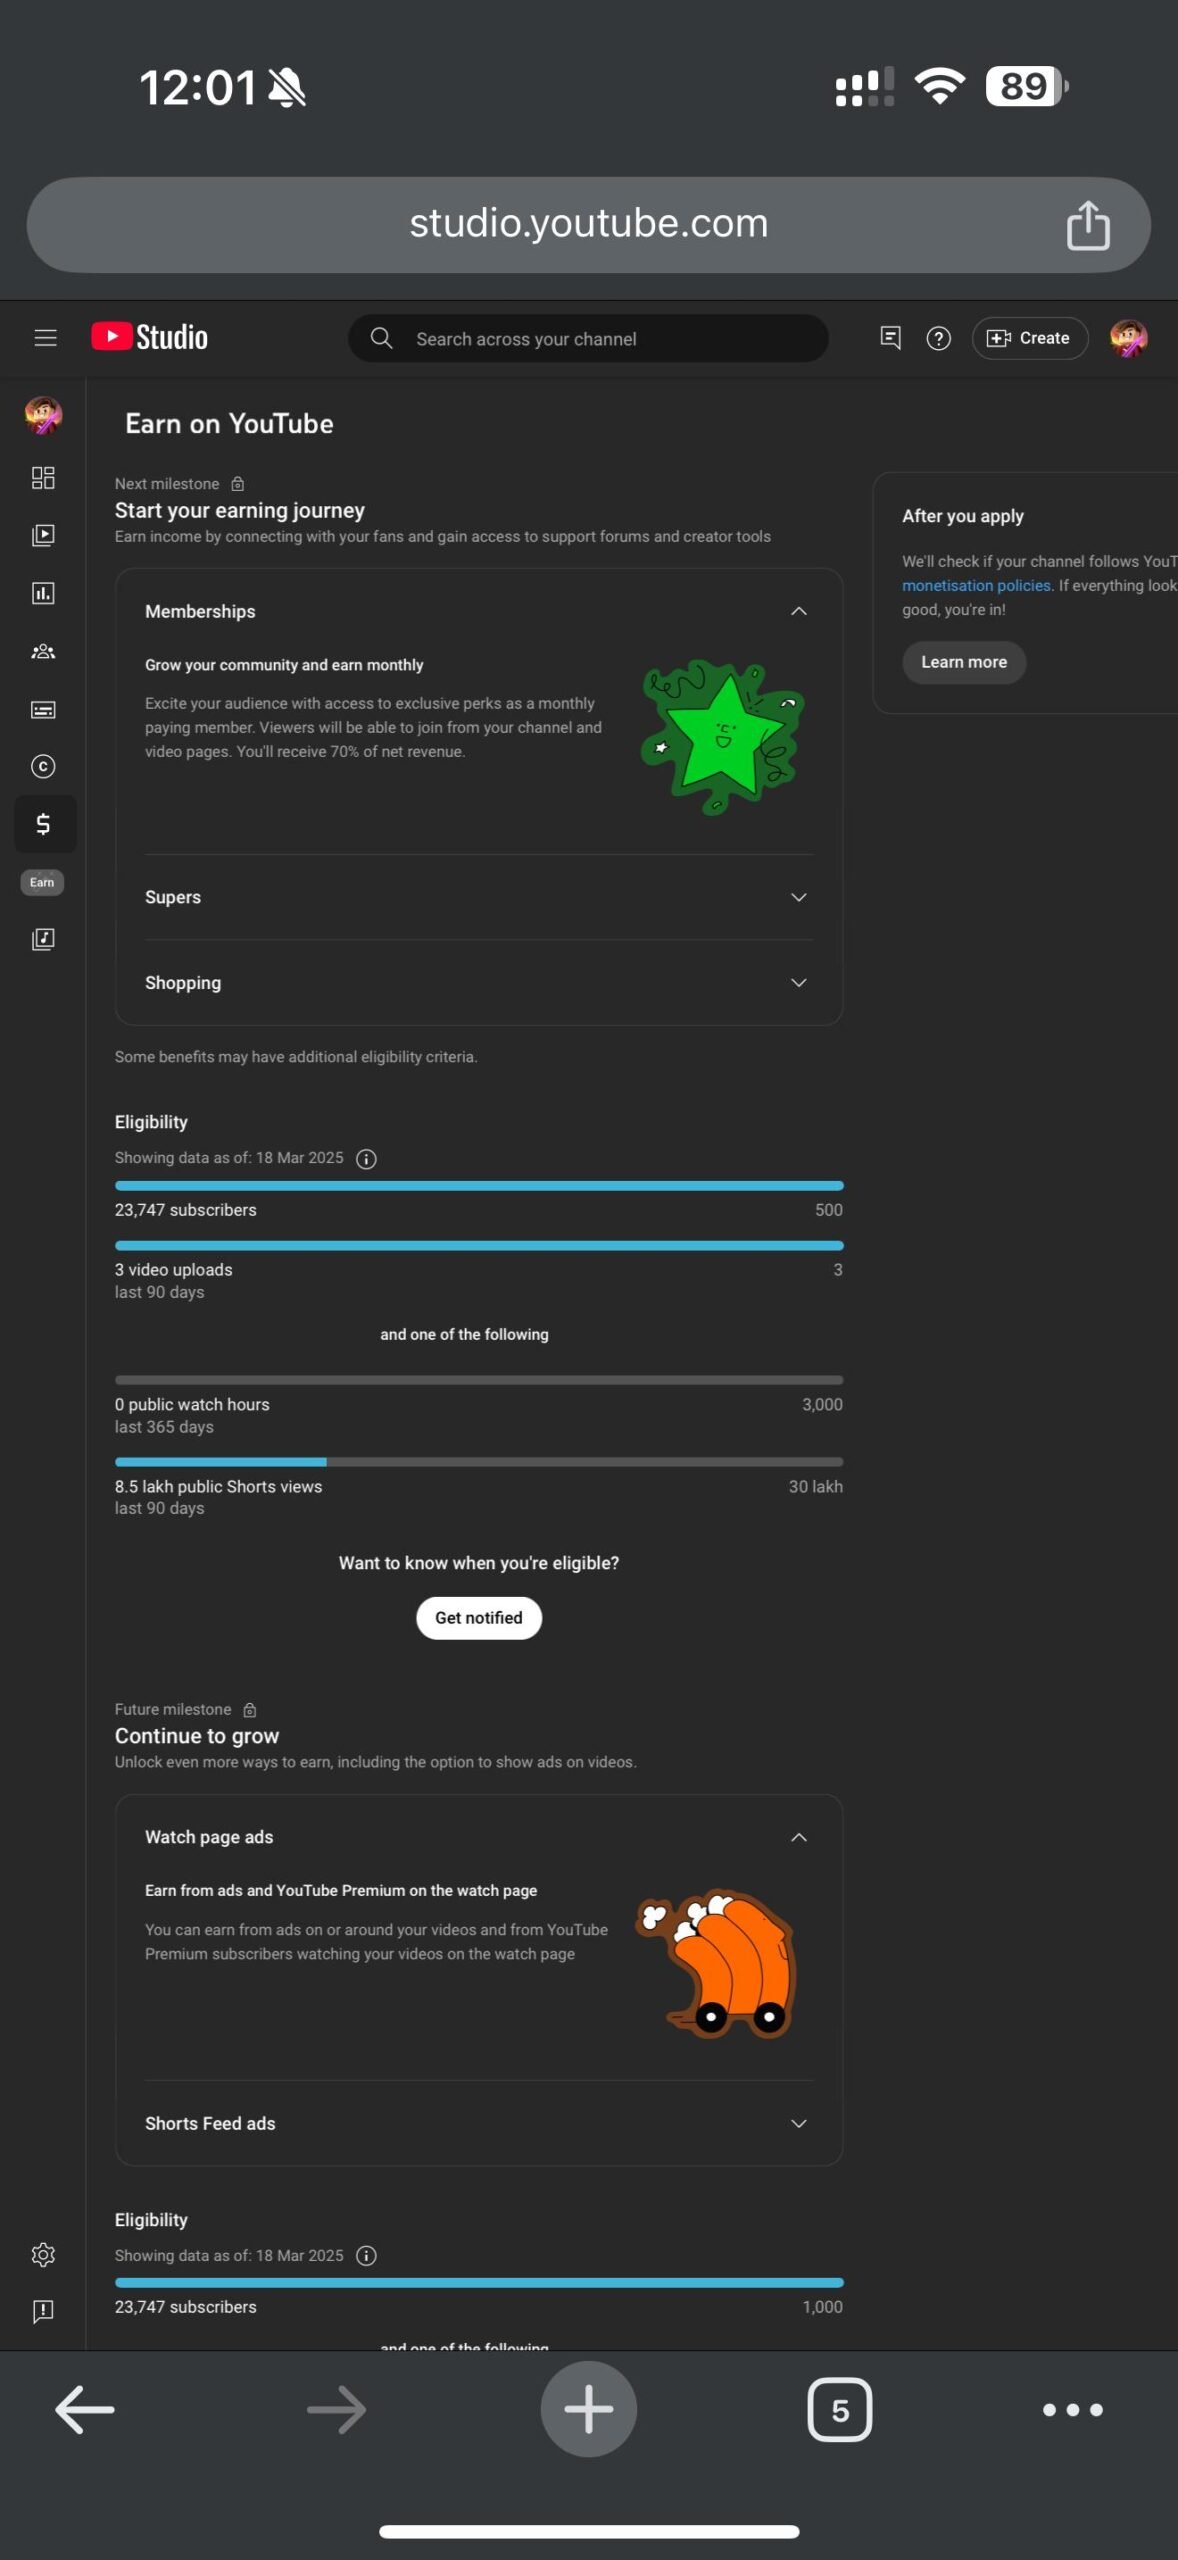1178x2560 pixels.
Task: Open the Subtitles icon in sidebar
Action: 43,710
